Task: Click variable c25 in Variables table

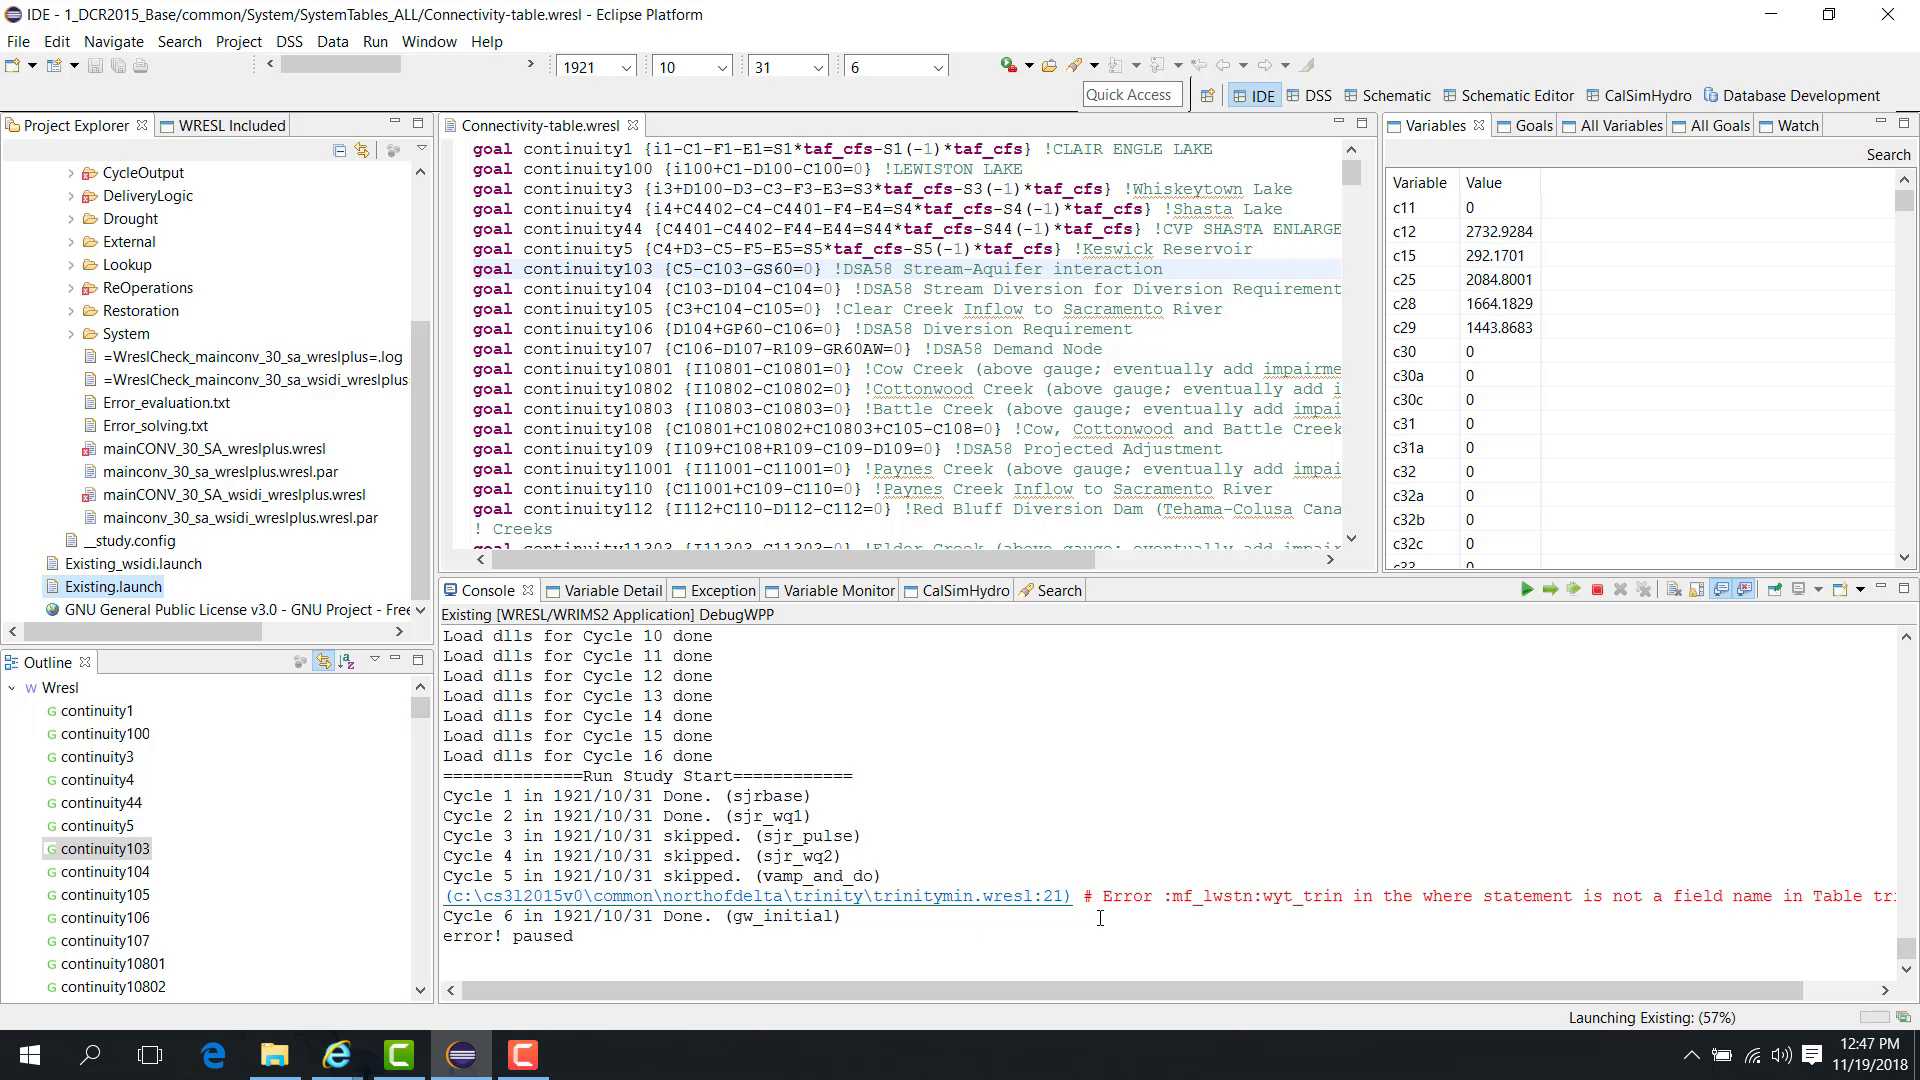Action: (x=1404, y=280)
